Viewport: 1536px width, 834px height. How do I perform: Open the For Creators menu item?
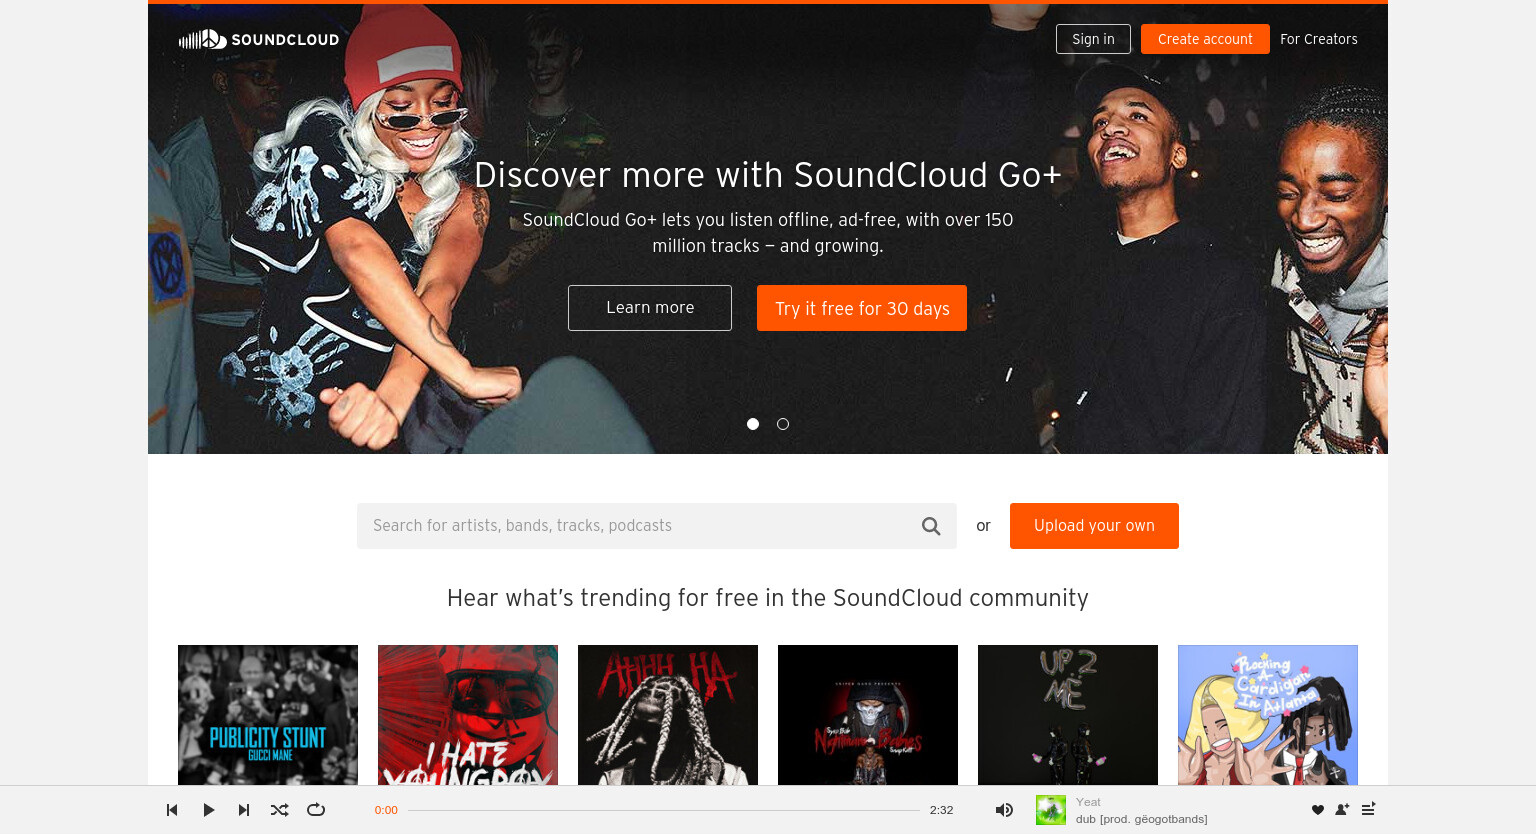1319,39
